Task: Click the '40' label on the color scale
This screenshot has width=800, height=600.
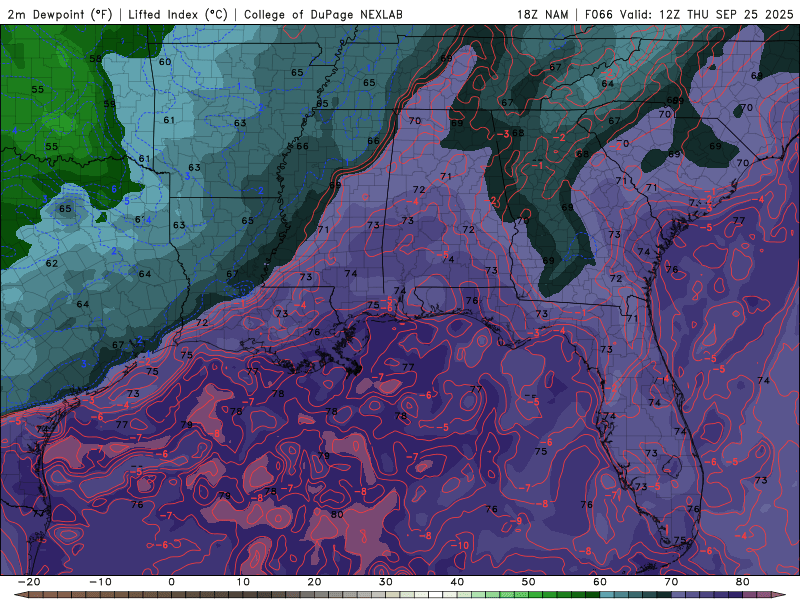Action: click(457, 582)
